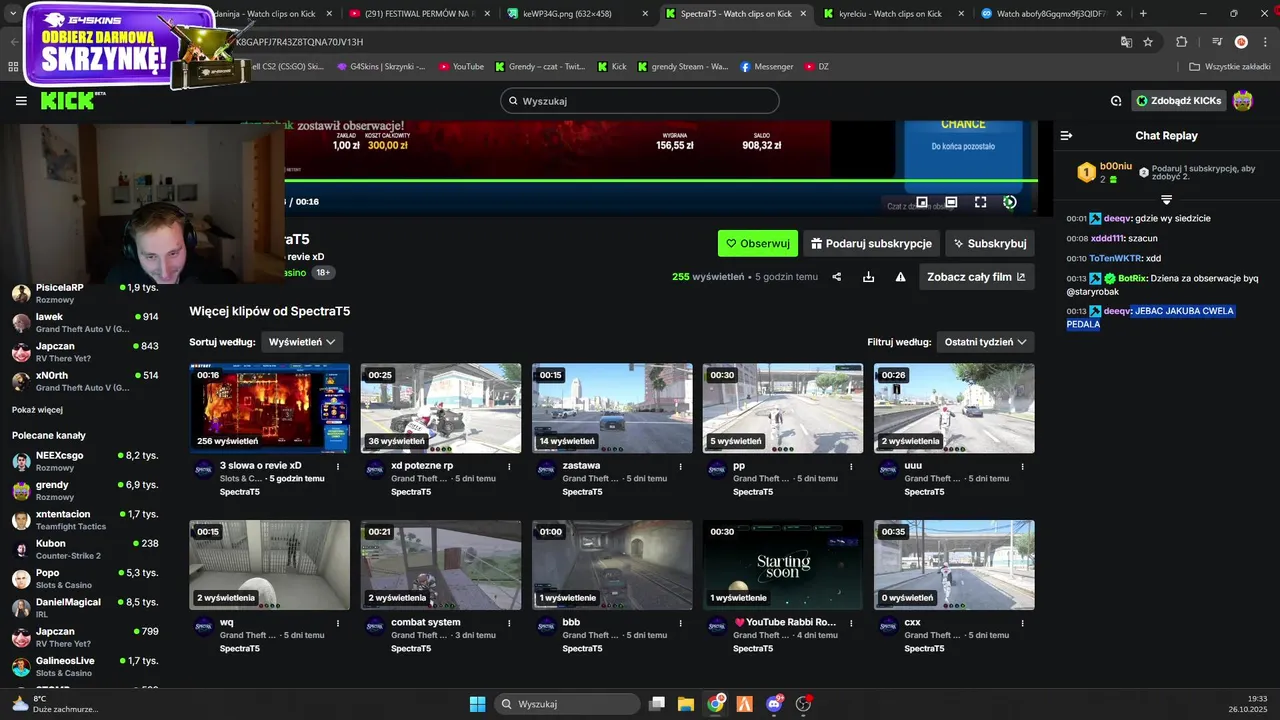
Task: Open the Windows Start menu
Action: tap(477, 704)
